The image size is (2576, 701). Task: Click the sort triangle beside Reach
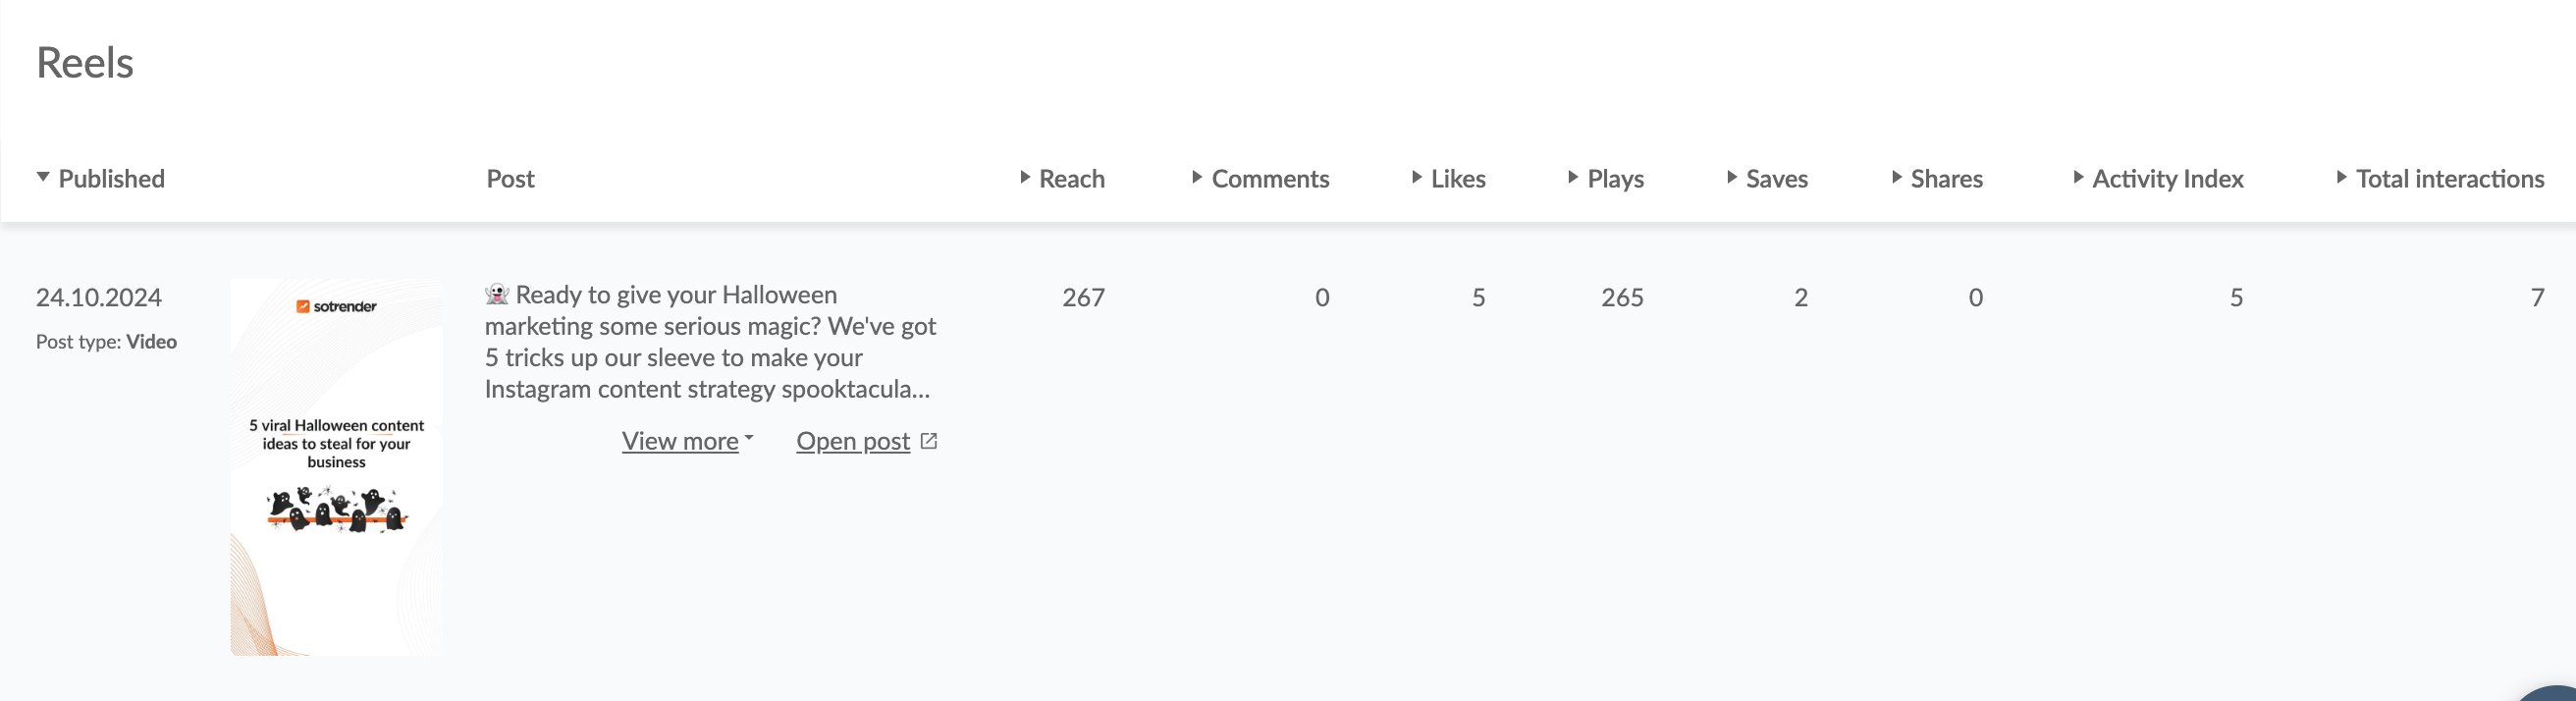(x=1025, y=177)
